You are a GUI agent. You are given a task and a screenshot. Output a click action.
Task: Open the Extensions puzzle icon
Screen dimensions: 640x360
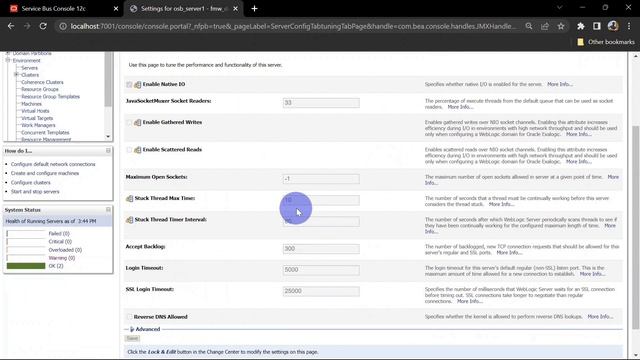[x=581, y=26]
